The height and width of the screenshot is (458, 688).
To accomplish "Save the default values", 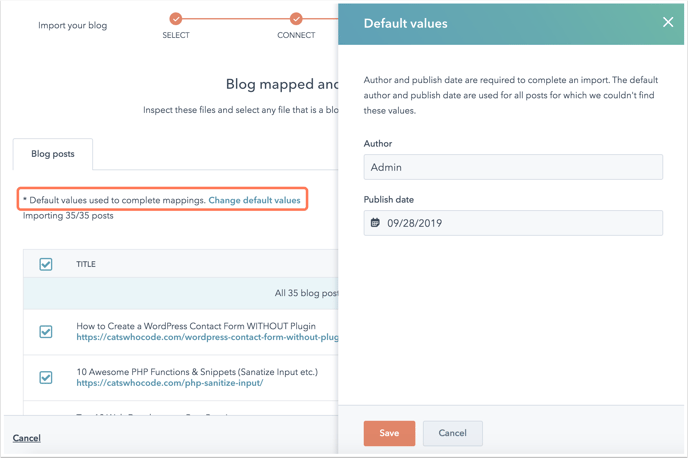I will 389,433.
